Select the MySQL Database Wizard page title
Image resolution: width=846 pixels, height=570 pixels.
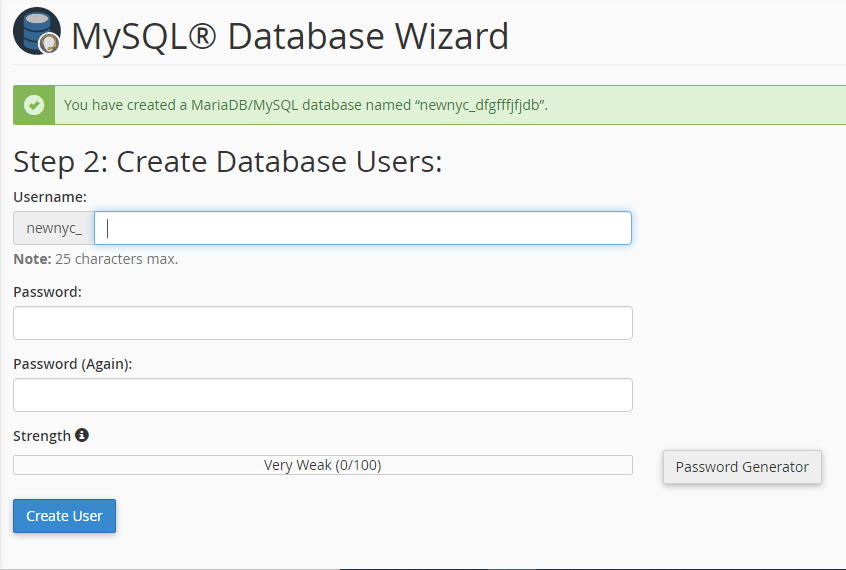(290, 36)
